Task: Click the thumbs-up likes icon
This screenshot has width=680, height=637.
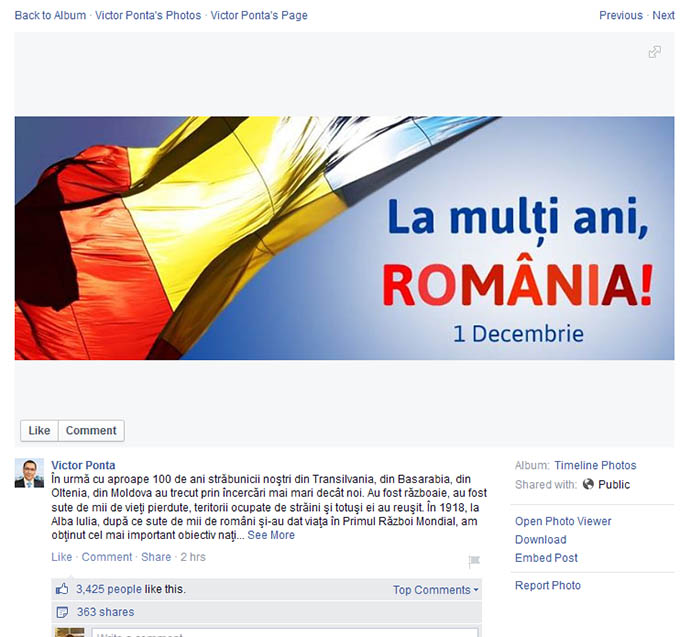Action: (x=62, y=590)
